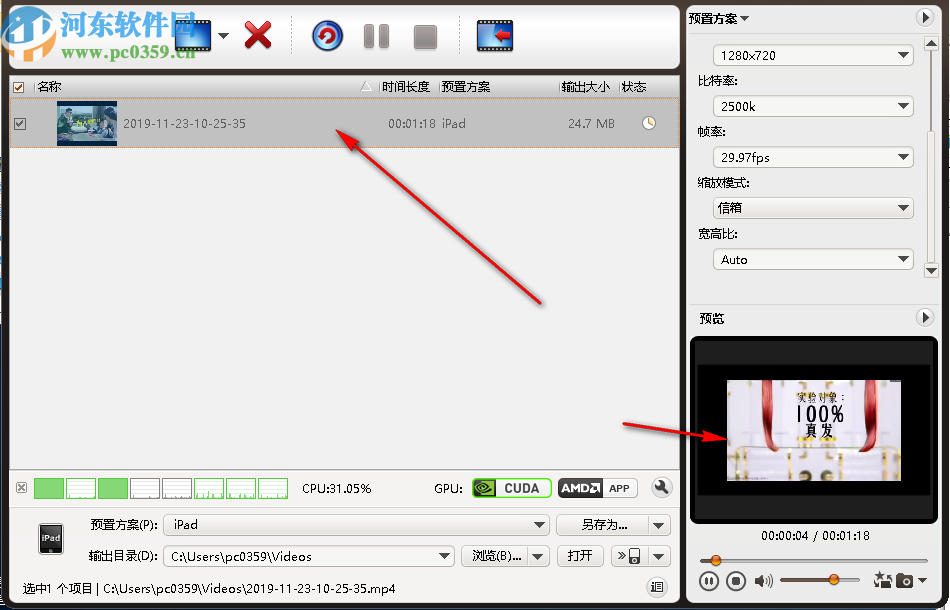Select the NVIDIA CUDA acceleration icon
The height and width of the screenshot is (610, 950).
[511, 488]
